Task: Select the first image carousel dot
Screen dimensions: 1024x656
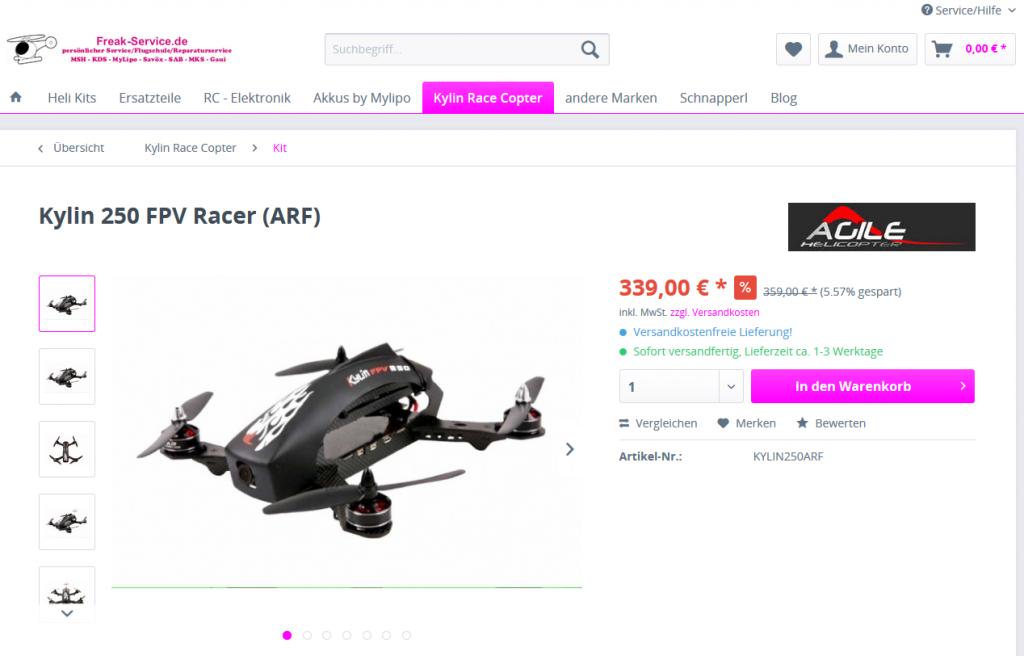Action: pyautogui.click(x=287, y=635)
